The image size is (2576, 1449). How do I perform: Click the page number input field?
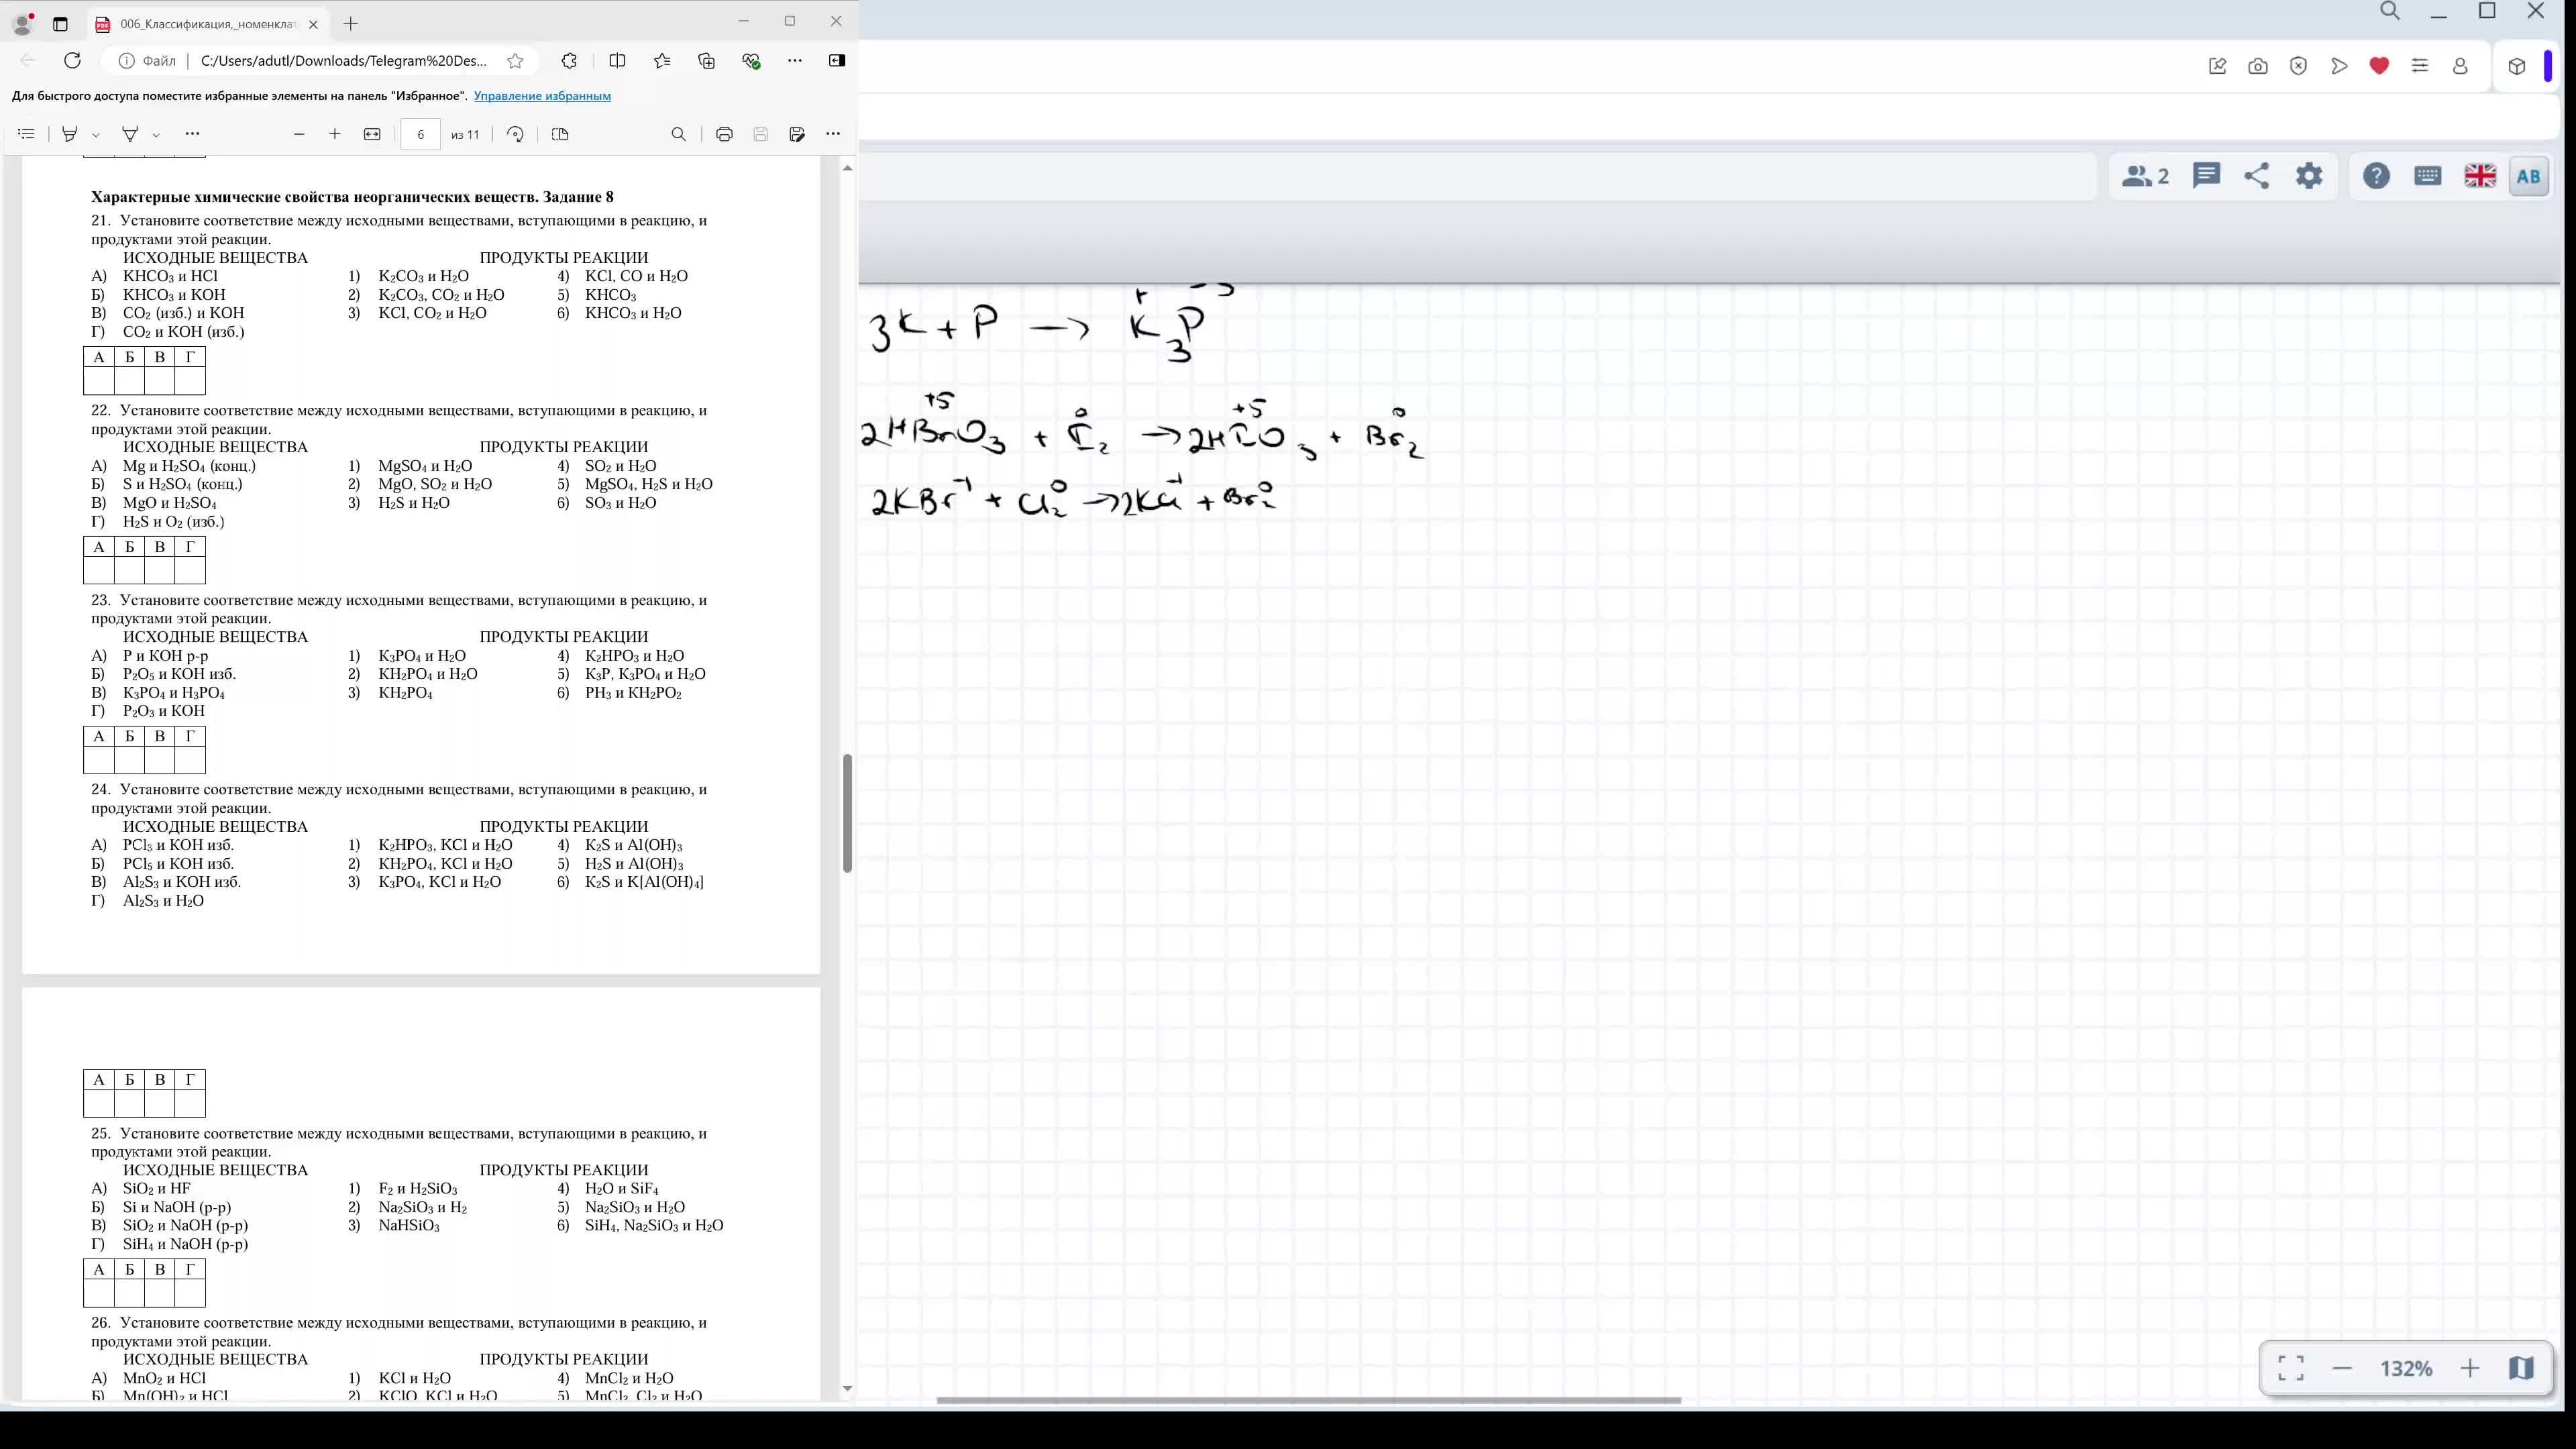pyautogui.click(x=420, y=134)
